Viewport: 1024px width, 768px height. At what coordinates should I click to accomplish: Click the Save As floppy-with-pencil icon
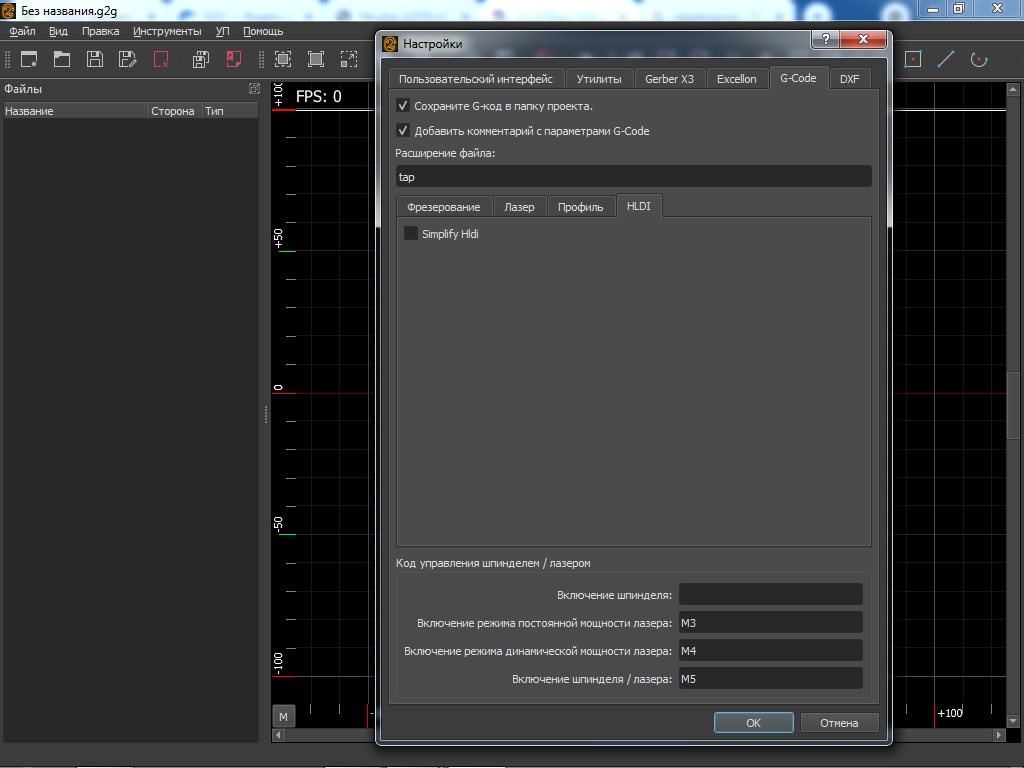pyautogui.click(x=128, y=59)
